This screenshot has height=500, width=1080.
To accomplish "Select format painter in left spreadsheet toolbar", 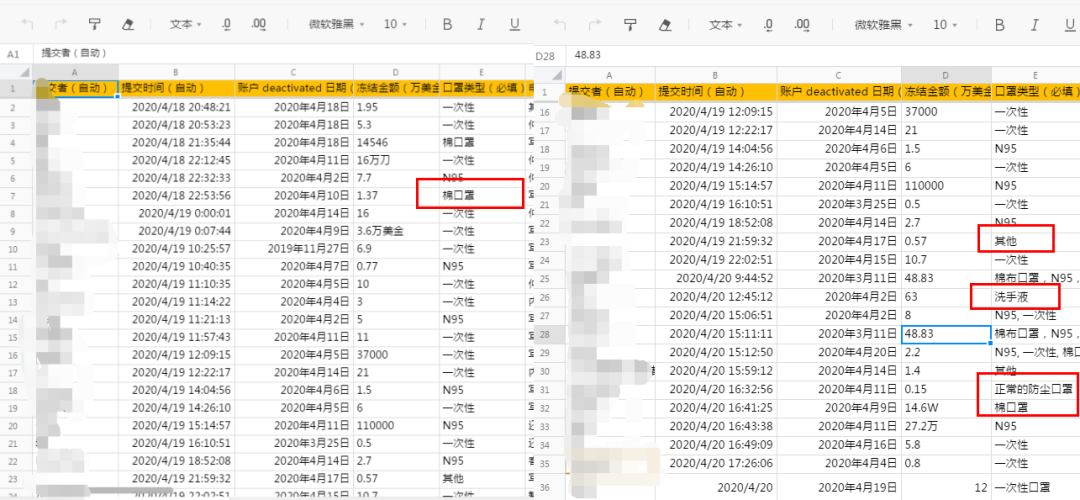I will 94,24.
